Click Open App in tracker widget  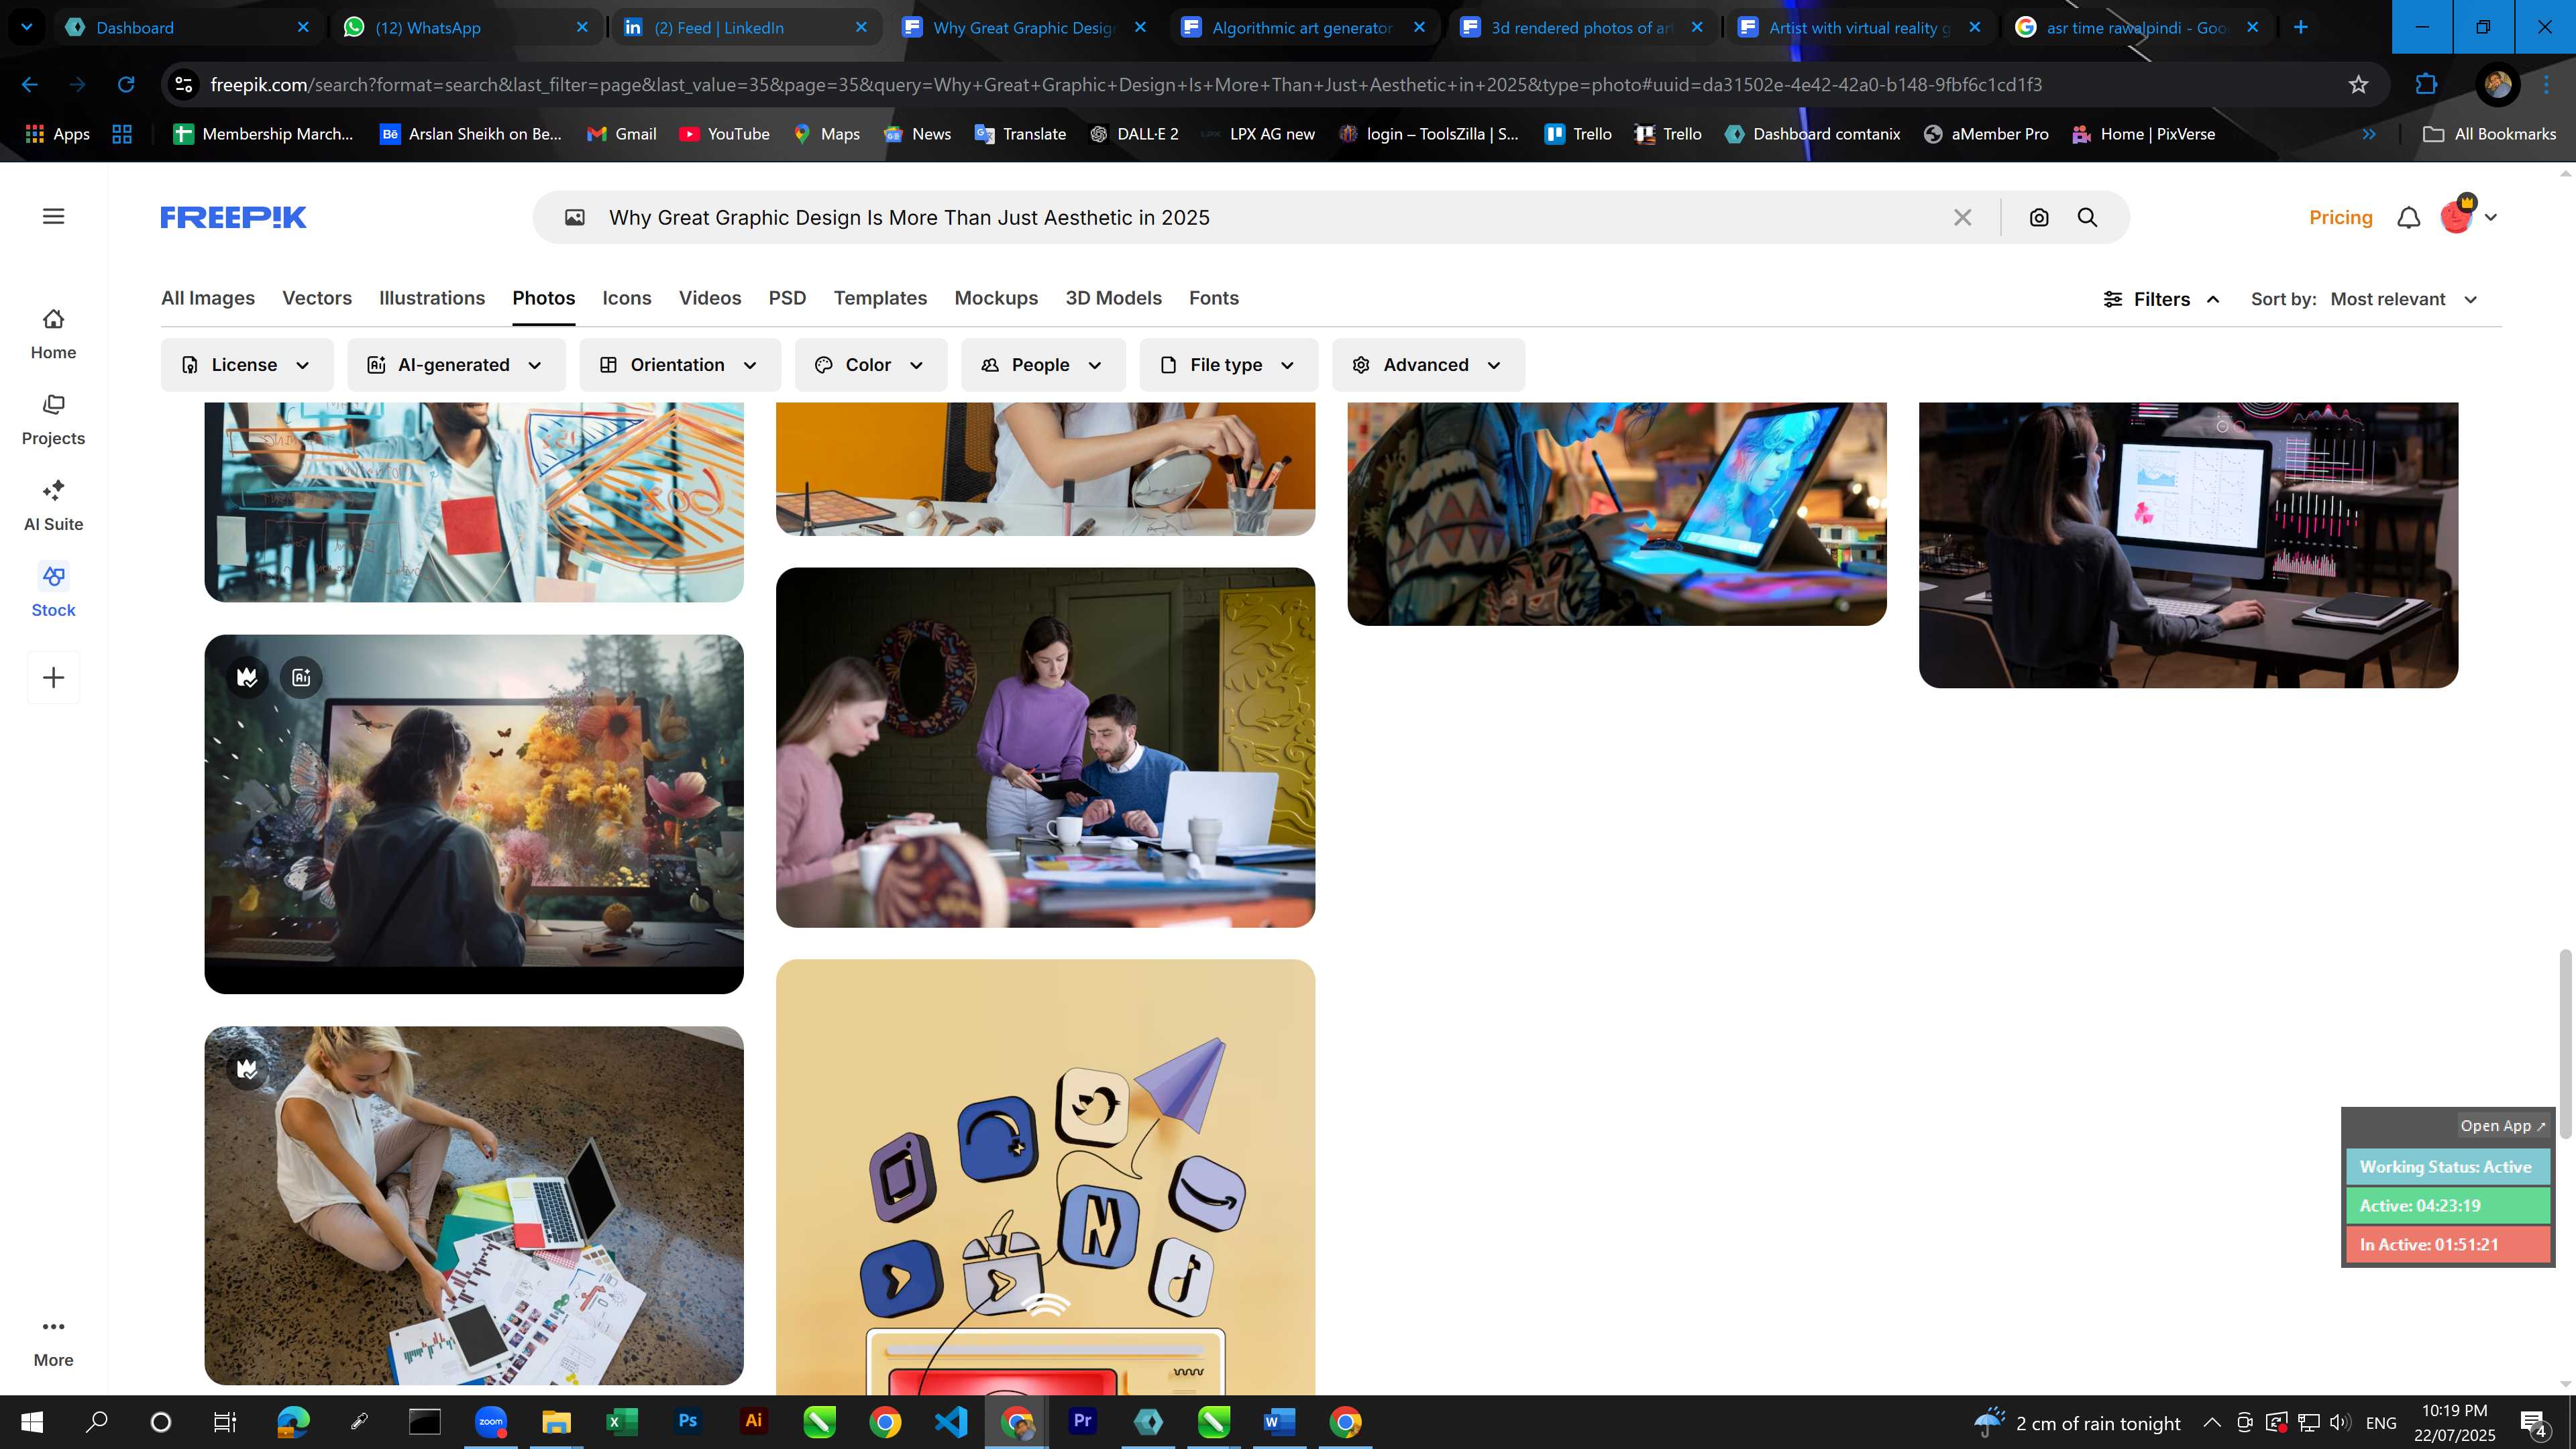(2502, 1125)
